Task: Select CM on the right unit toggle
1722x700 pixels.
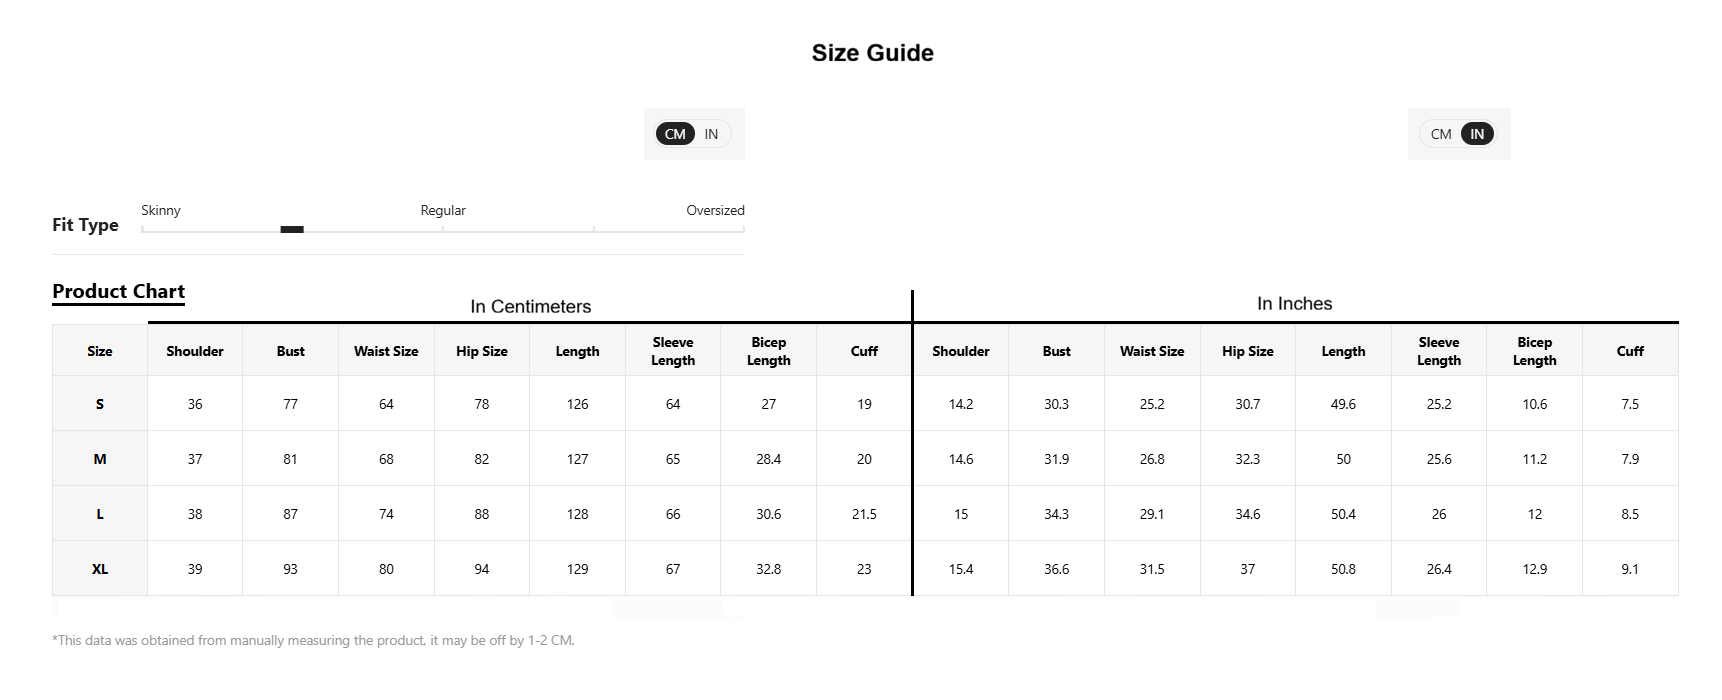Action: (x=1441, y=134)
